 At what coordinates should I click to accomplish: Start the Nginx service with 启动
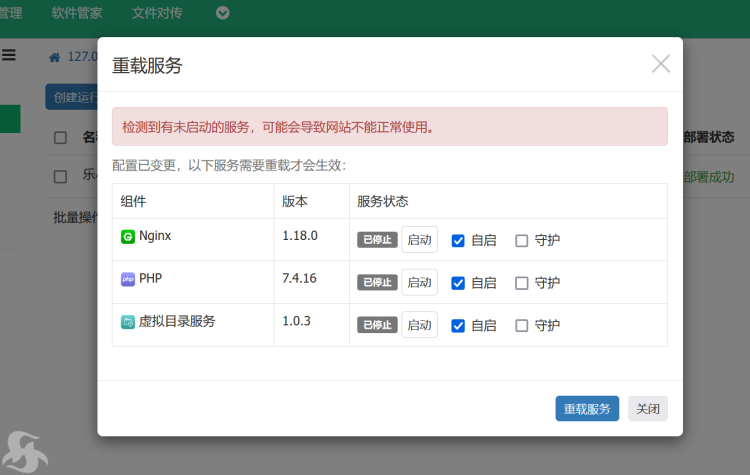click(x=419, y=239)
